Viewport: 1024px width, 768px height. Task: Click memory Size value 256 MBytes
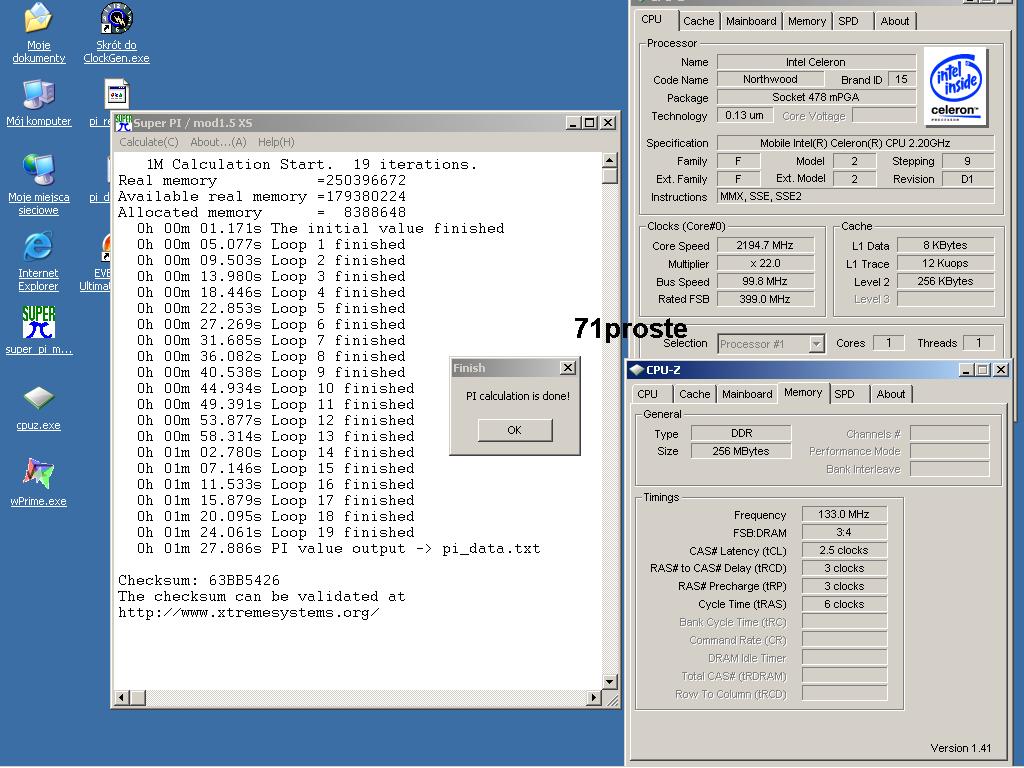pyautogui.click(x=741, y=451)
